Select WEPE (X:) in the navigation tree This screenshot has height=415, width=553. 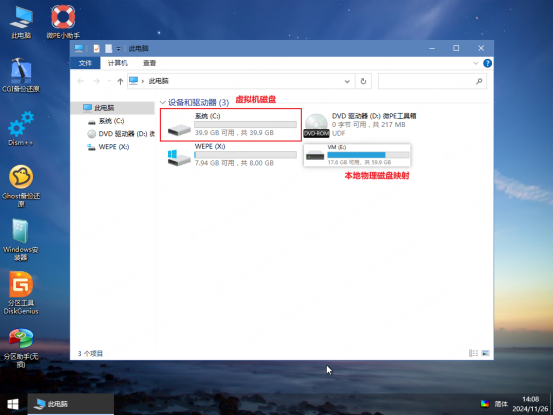pos(114,147)
